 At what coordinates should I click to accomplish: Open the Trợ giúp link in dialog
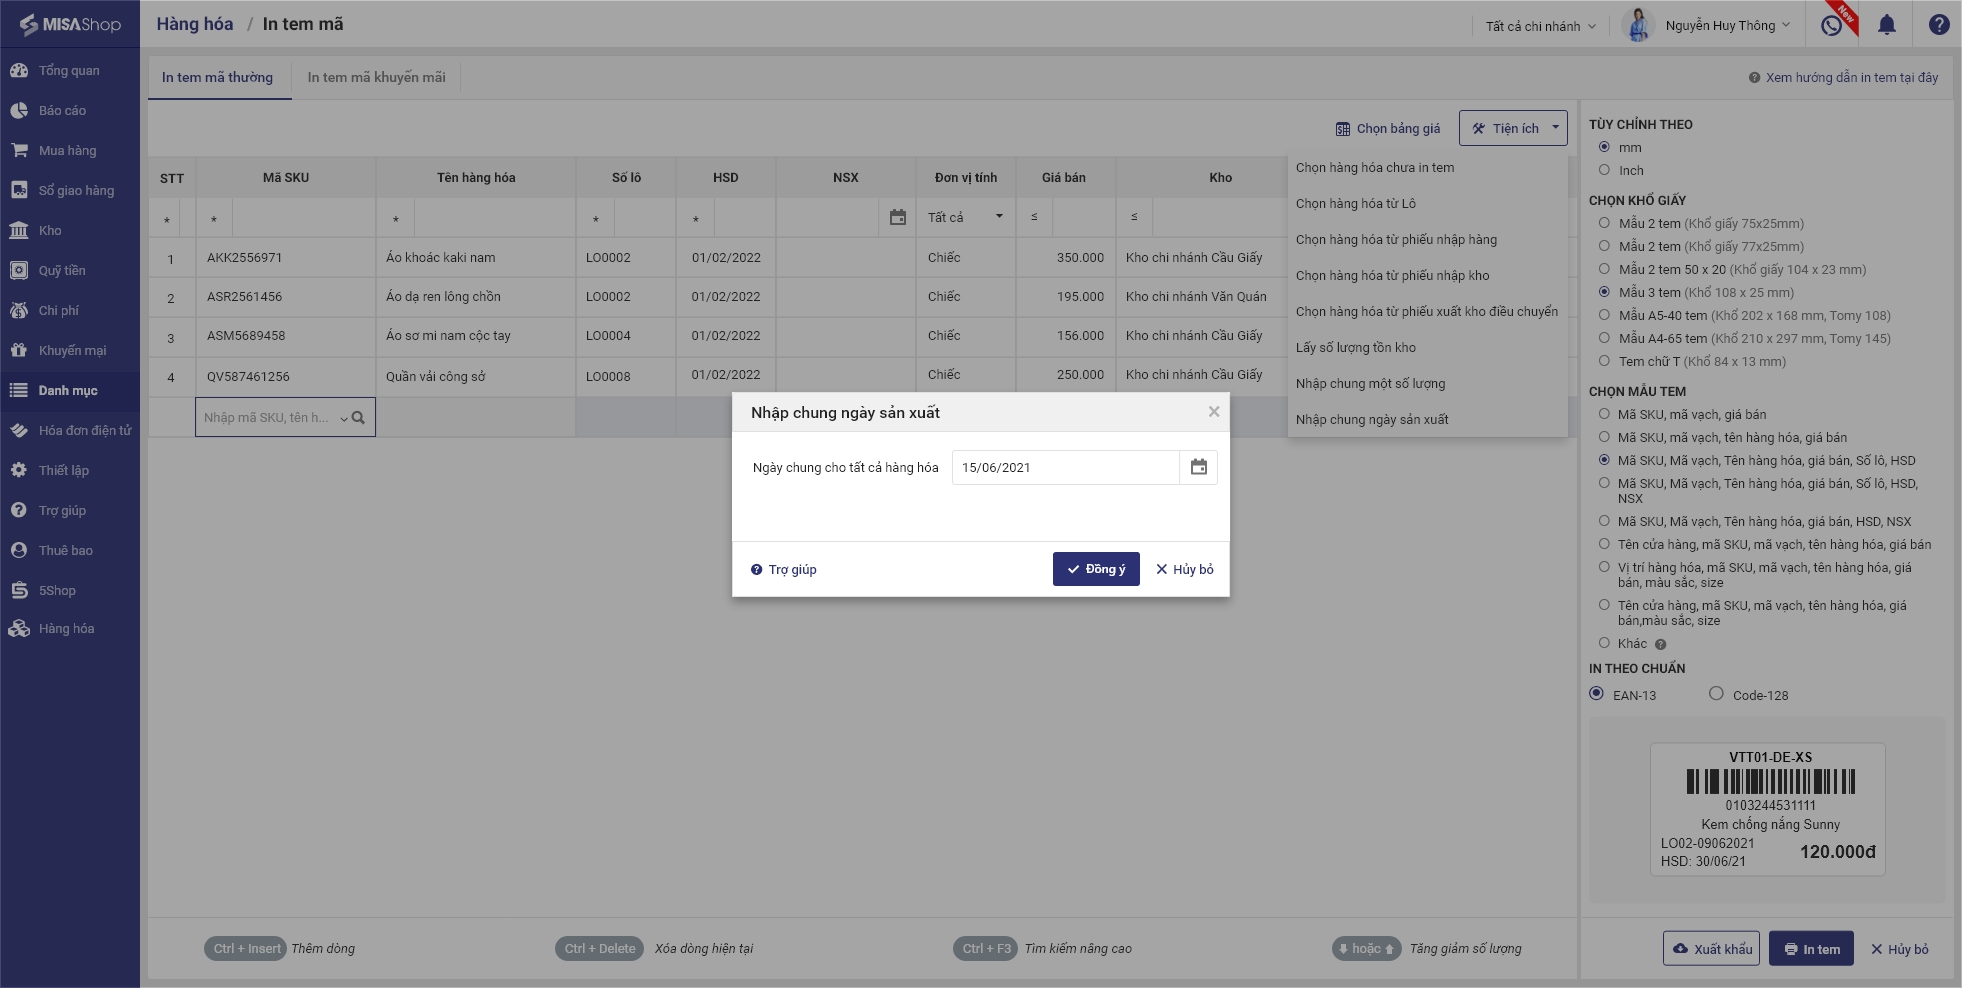784,570
